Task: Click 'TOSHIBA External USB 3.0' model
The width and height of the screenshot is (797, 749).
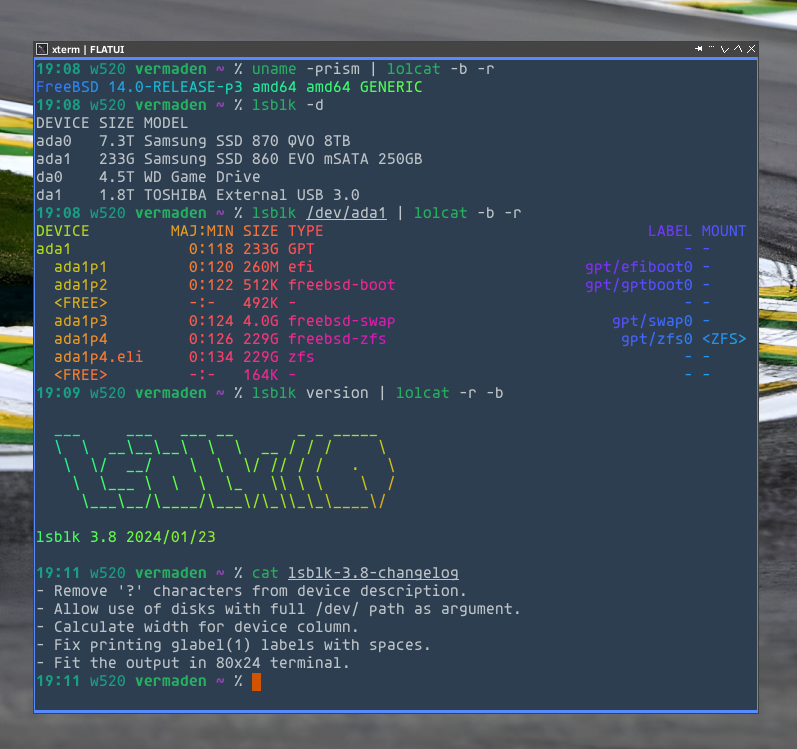Action: 252,195
